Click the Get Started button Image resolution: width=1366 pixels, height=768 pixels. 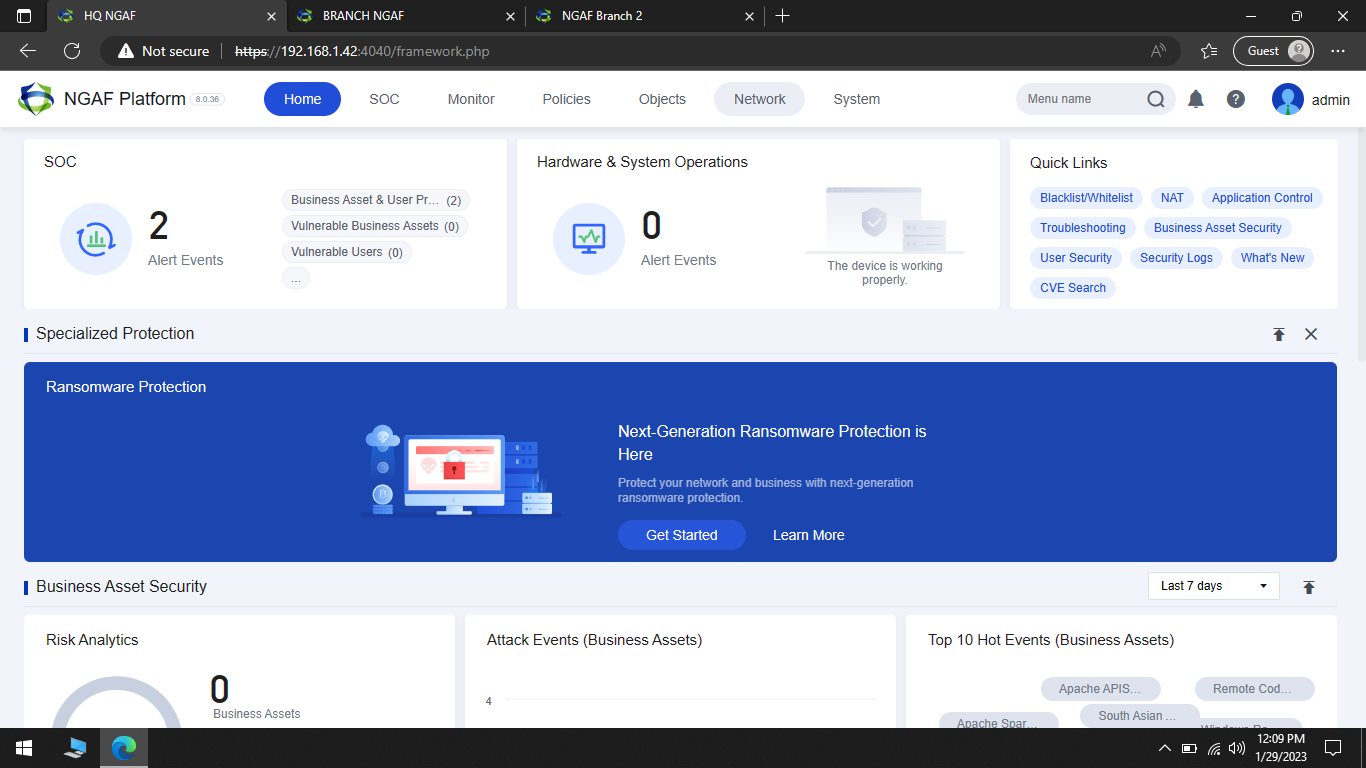pos(681,535)
